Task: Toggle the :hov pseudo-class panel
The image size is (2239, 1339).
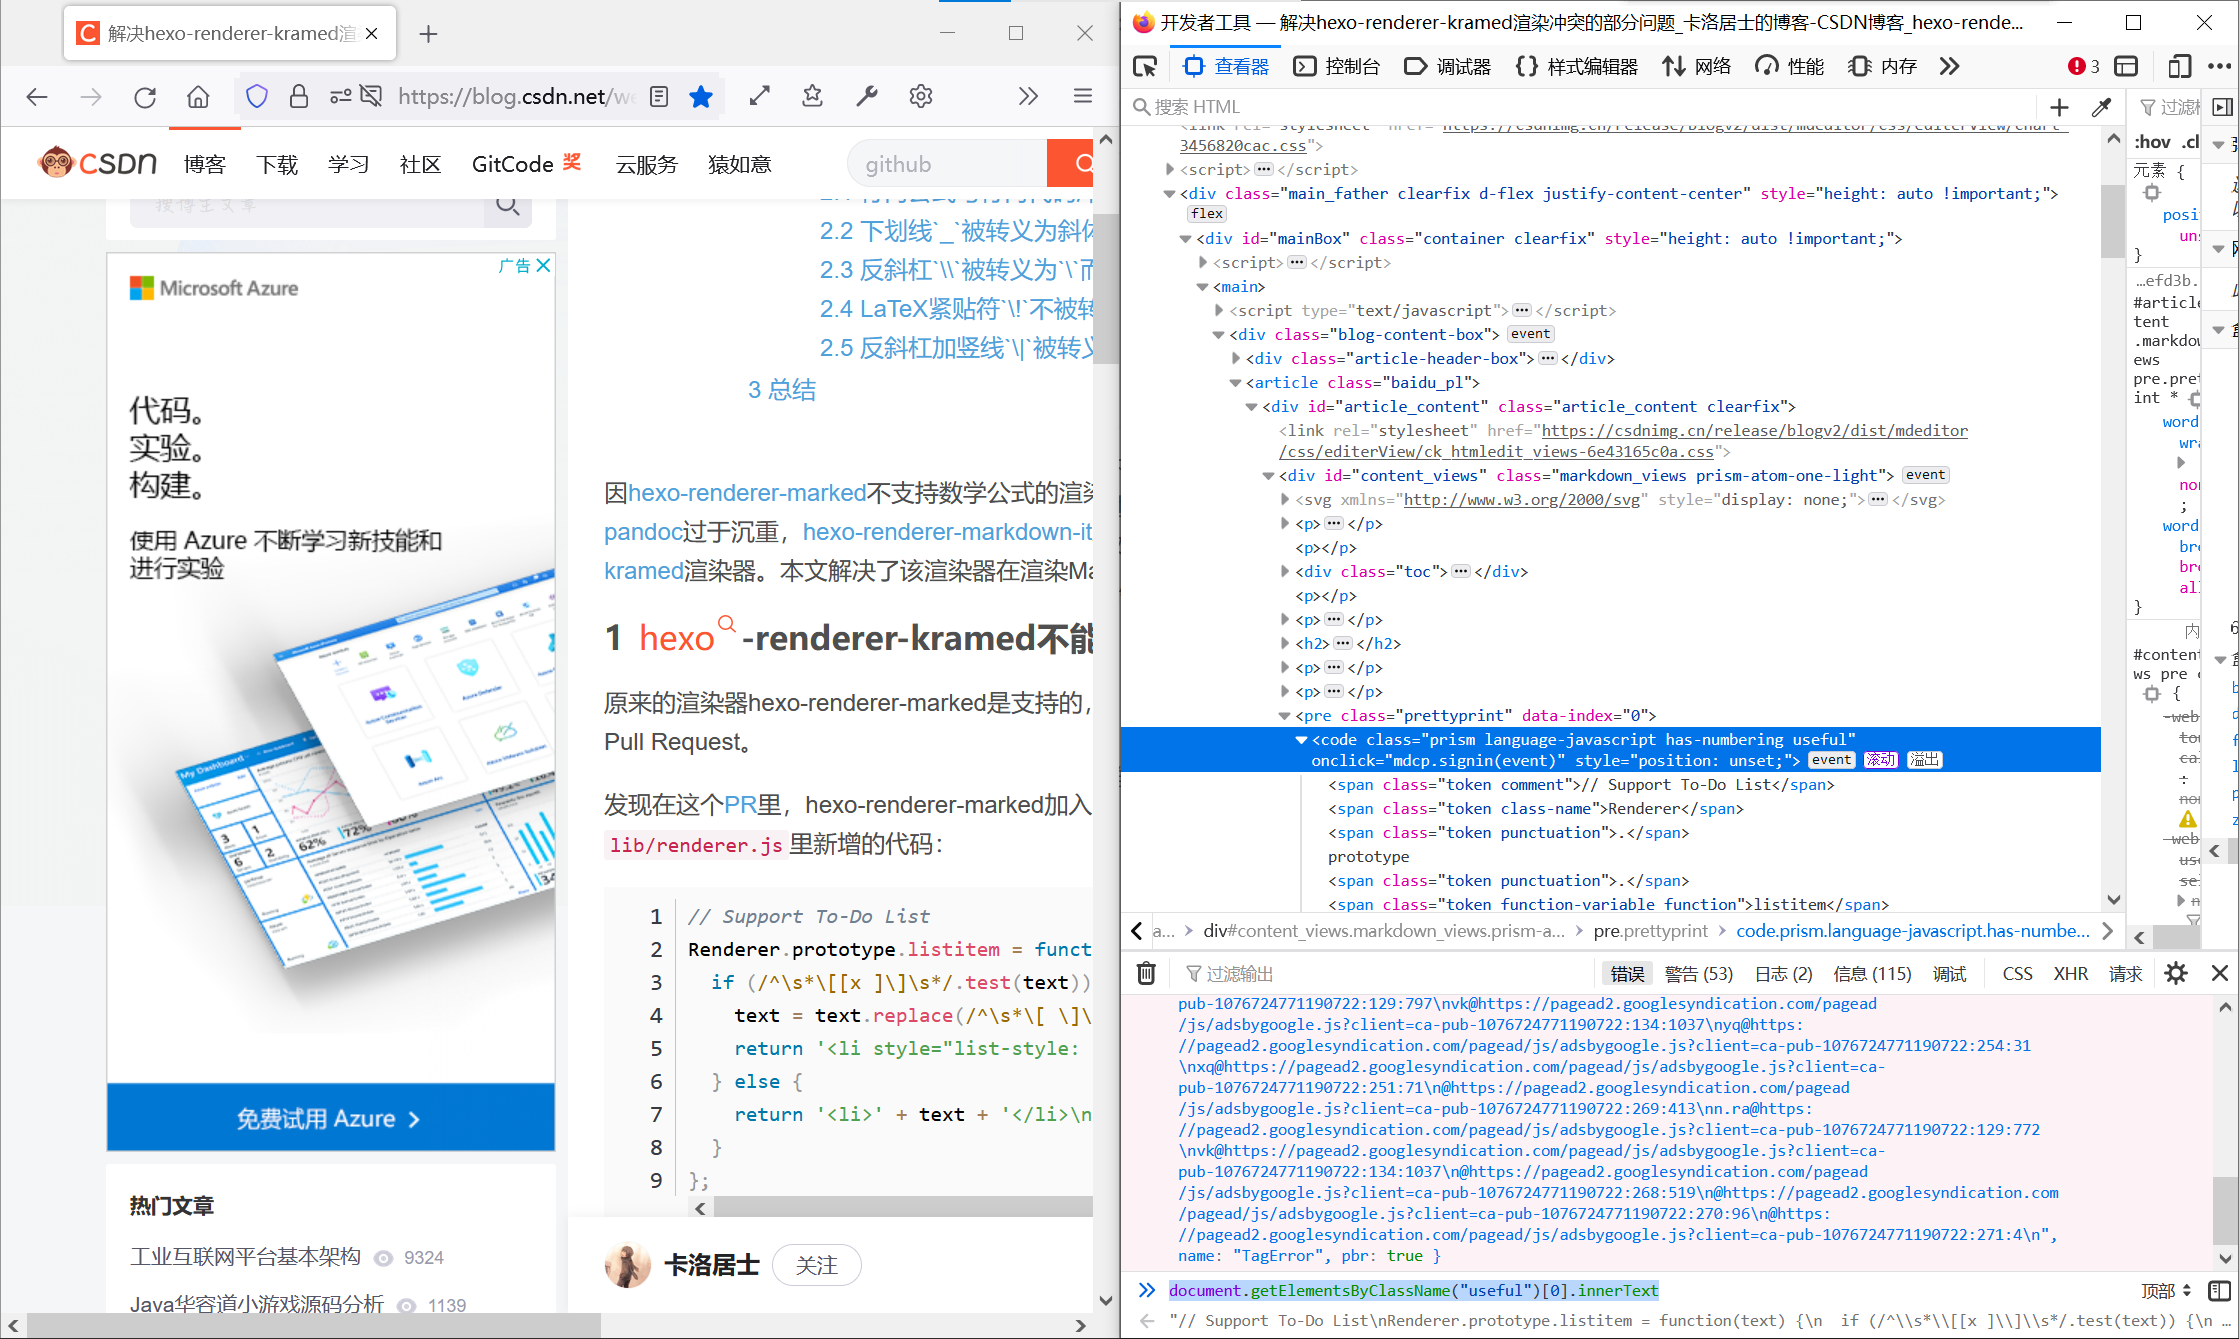Action: point(2152,142)
